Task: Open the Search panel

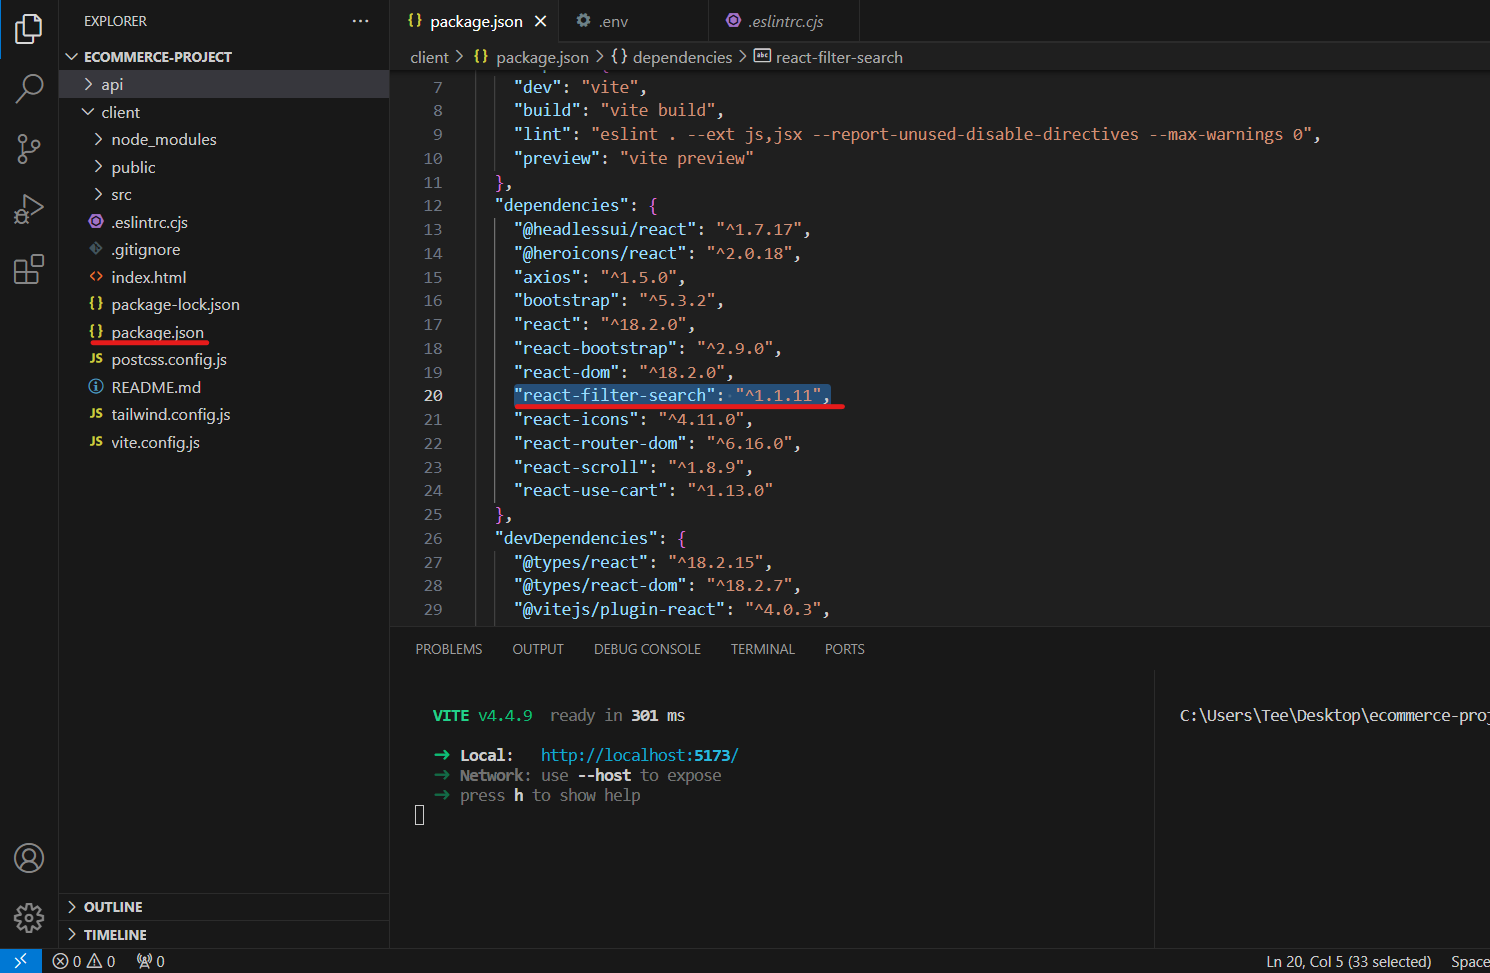Action: [x=28, y=89]
